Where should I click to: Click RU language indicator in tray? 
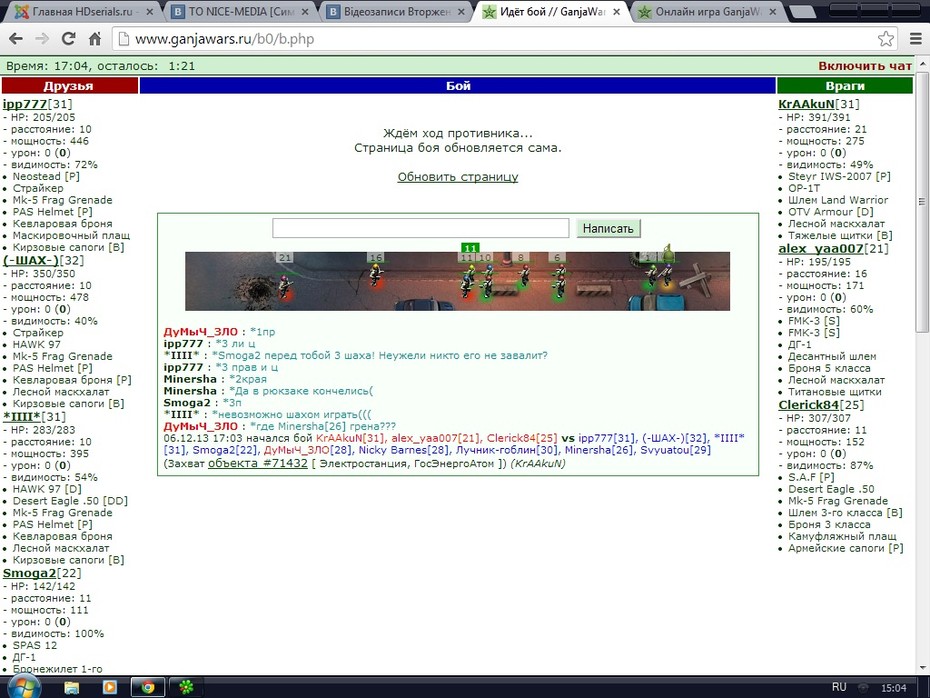[839, 687]
